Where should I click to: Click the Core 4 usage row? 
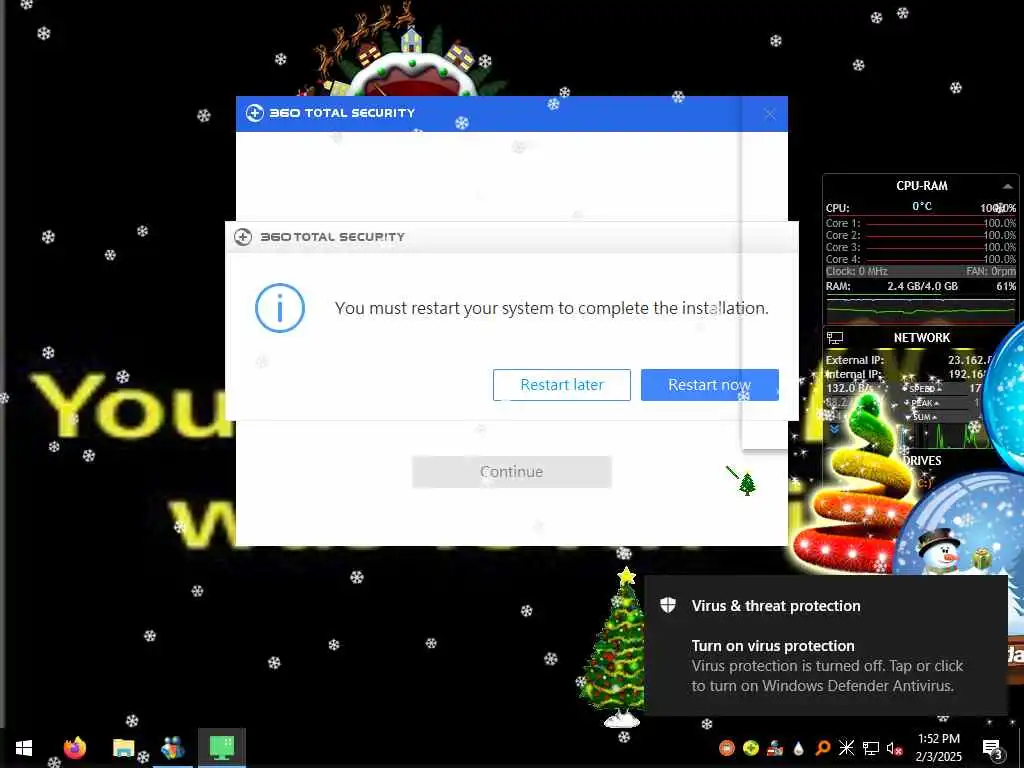pos(920,259)
